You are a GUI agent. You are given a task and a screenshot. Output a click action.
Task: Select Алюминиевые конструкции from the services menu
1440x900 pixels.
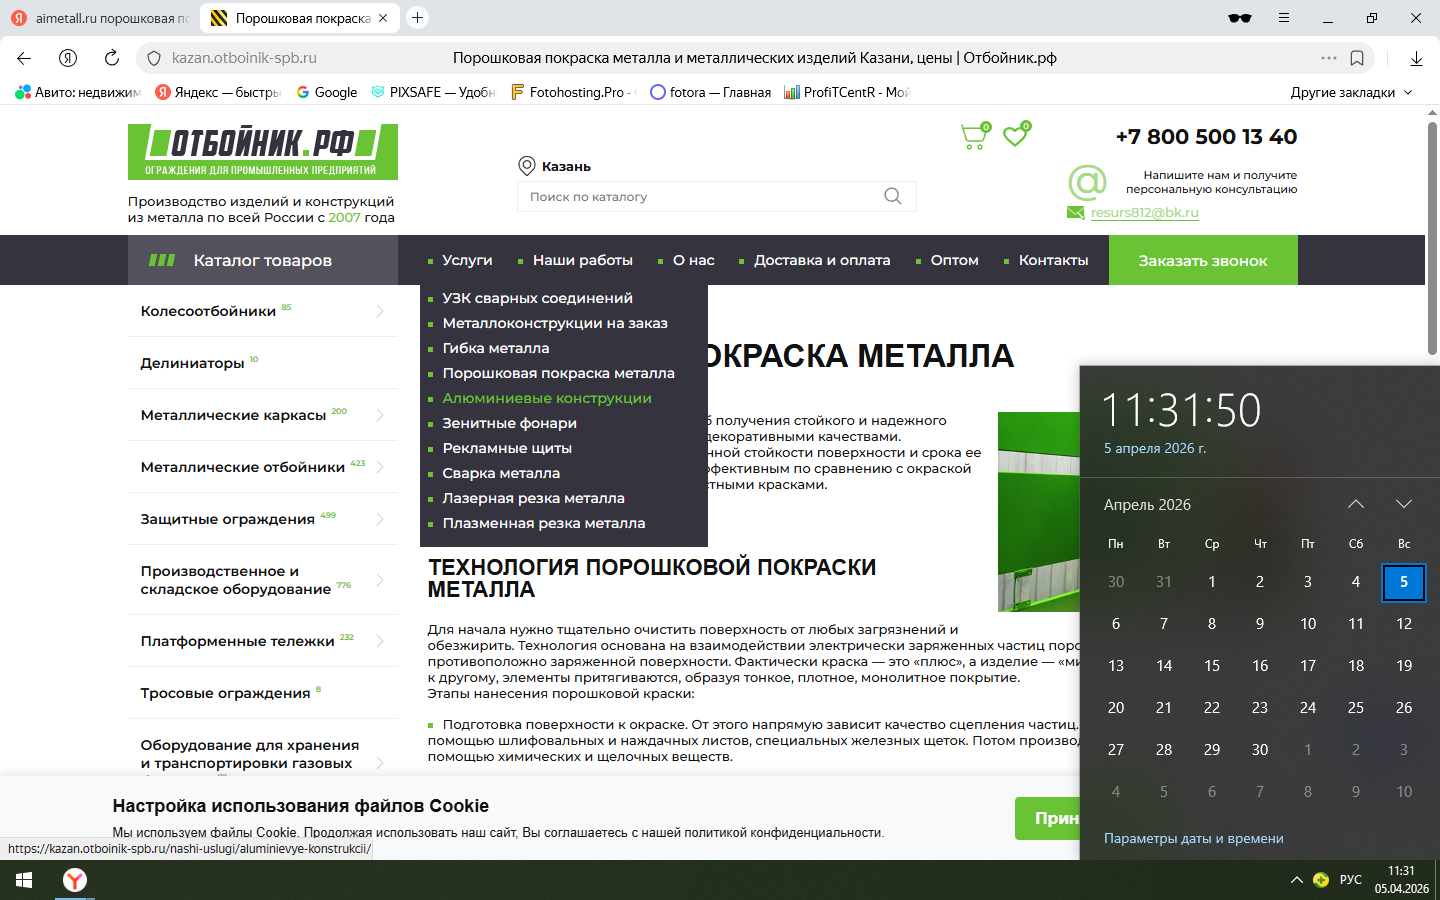click(547, 398)
